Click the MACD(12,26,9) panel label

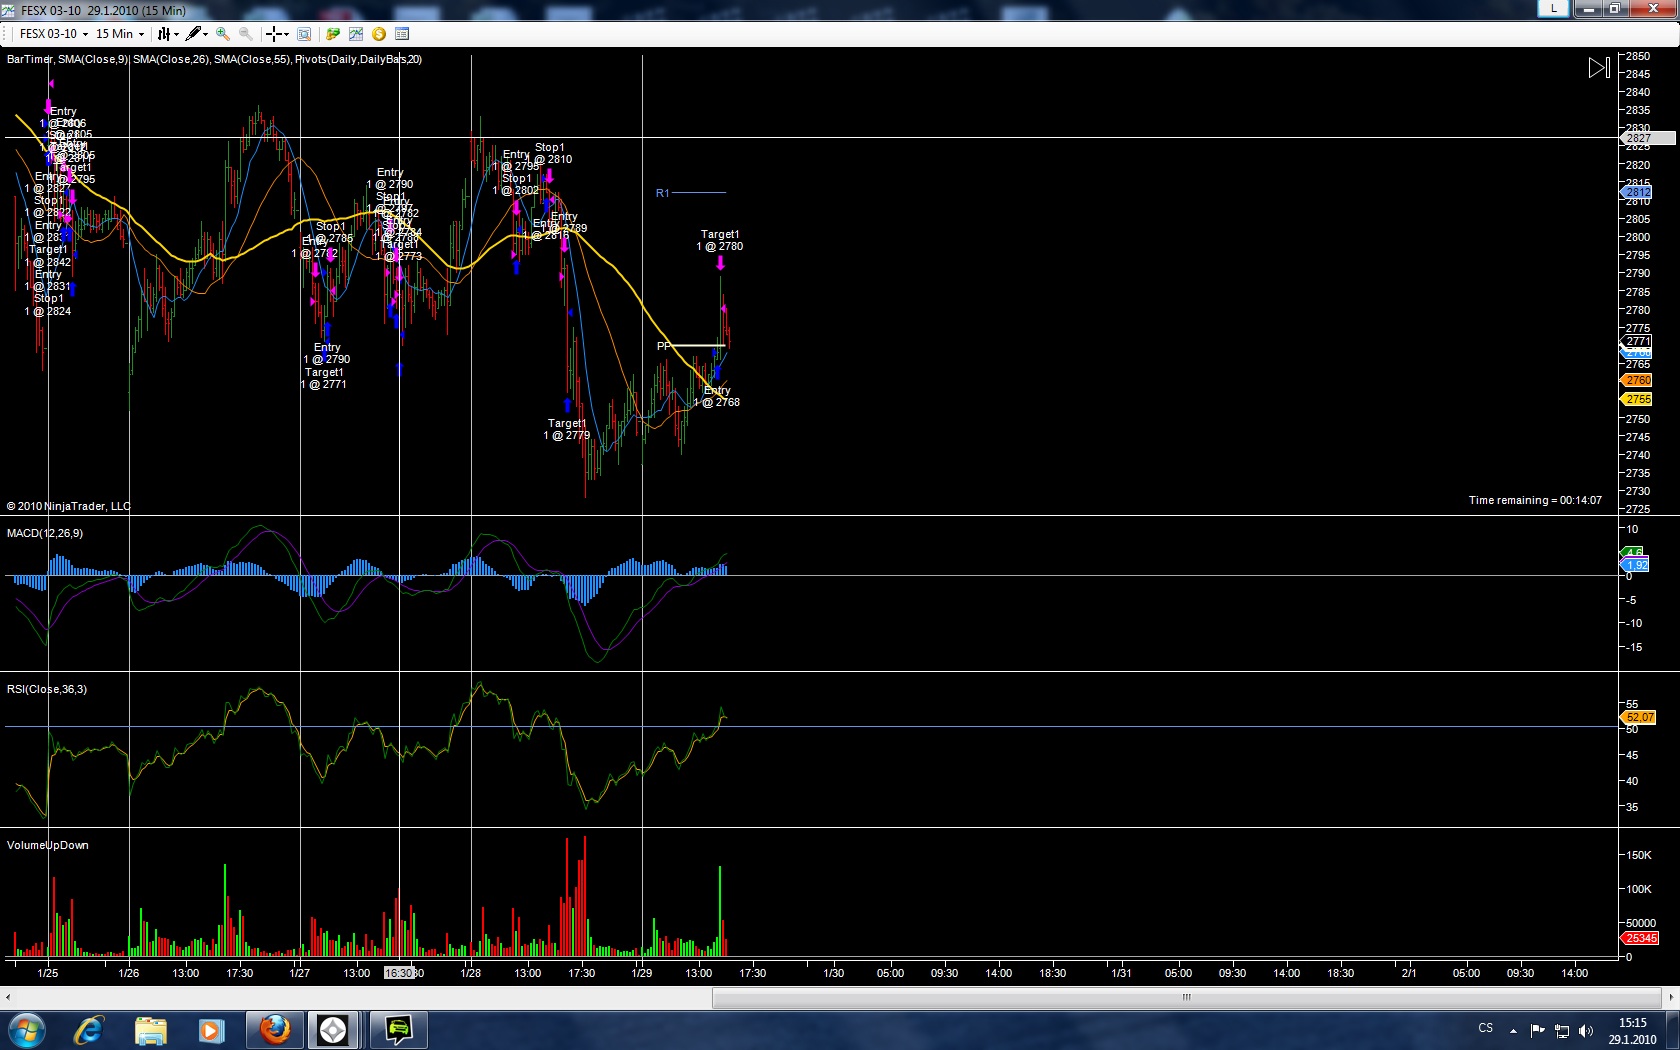point(45,533)
